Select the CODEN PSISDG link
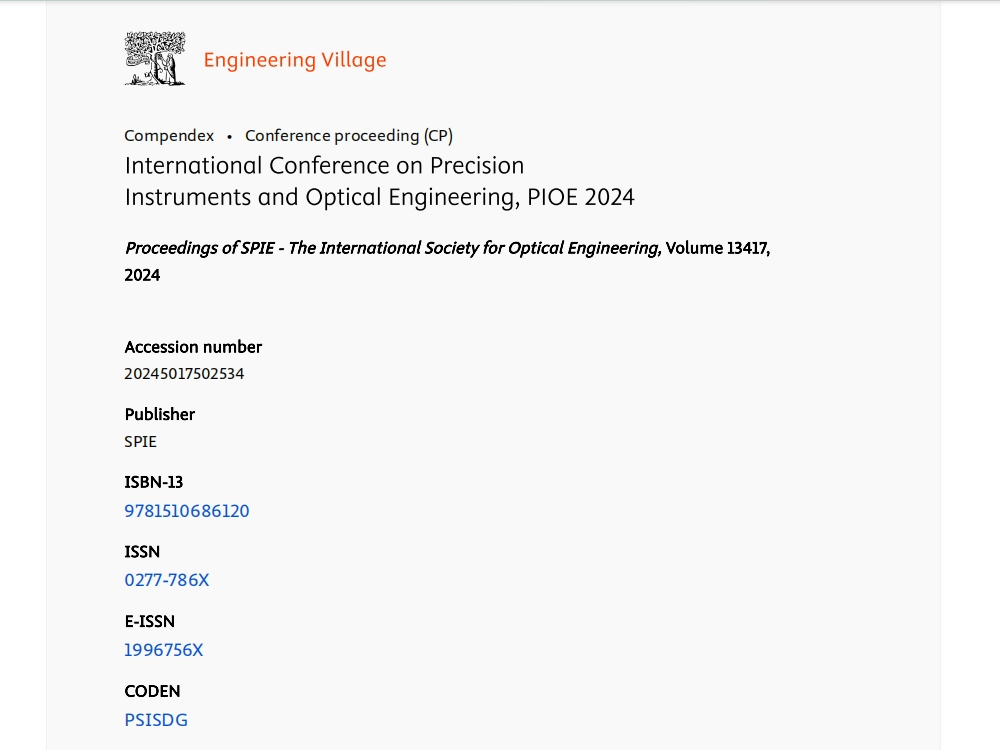 click(x=156, y=720)
